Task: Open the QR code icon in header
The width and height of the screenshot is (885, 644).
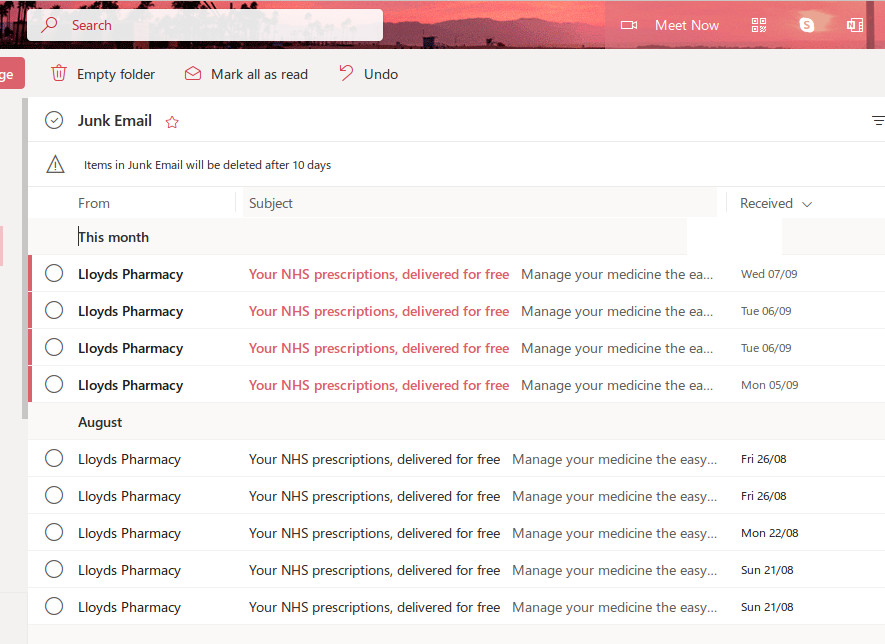Action: coord(759,25)
